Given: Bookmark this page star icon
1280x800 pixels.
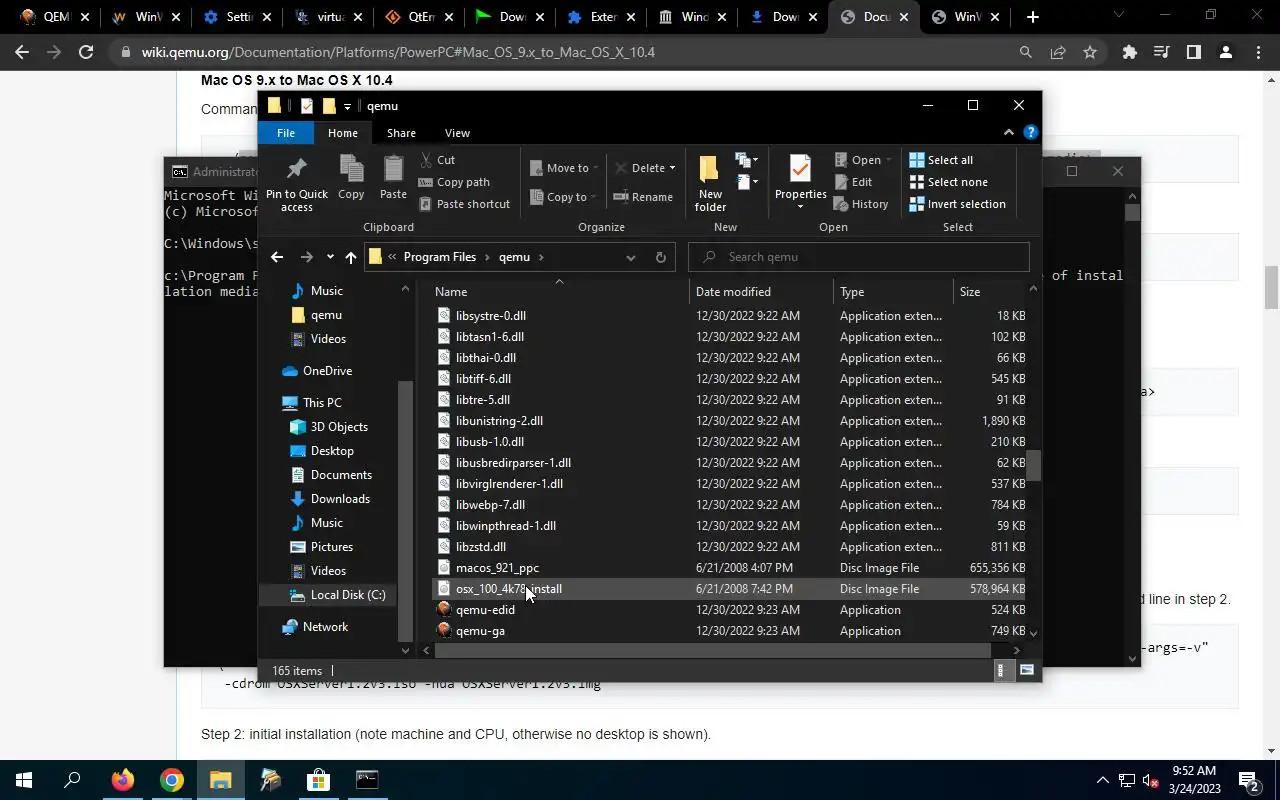Looking at the screenshot, I should 1090,52.
